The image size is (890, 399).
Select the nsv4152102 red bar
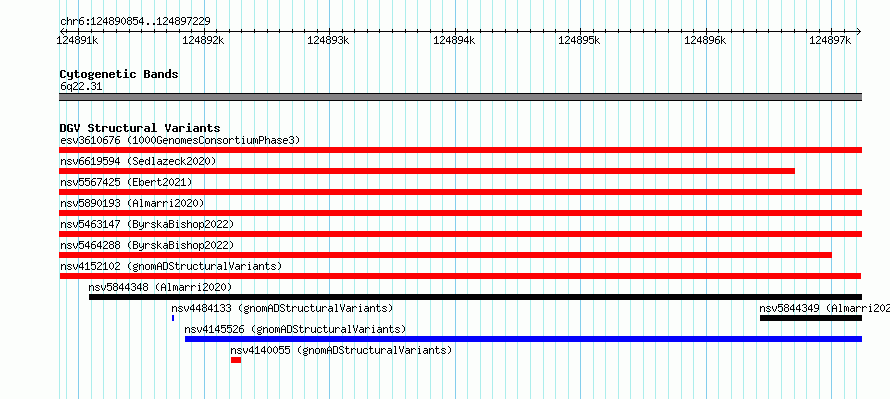(x=460, y=276)
